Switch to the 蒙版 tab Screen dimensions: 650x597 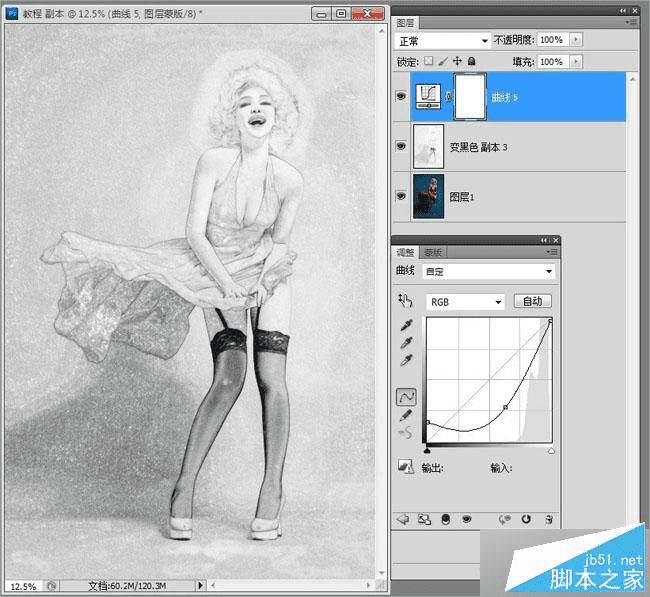432,253
